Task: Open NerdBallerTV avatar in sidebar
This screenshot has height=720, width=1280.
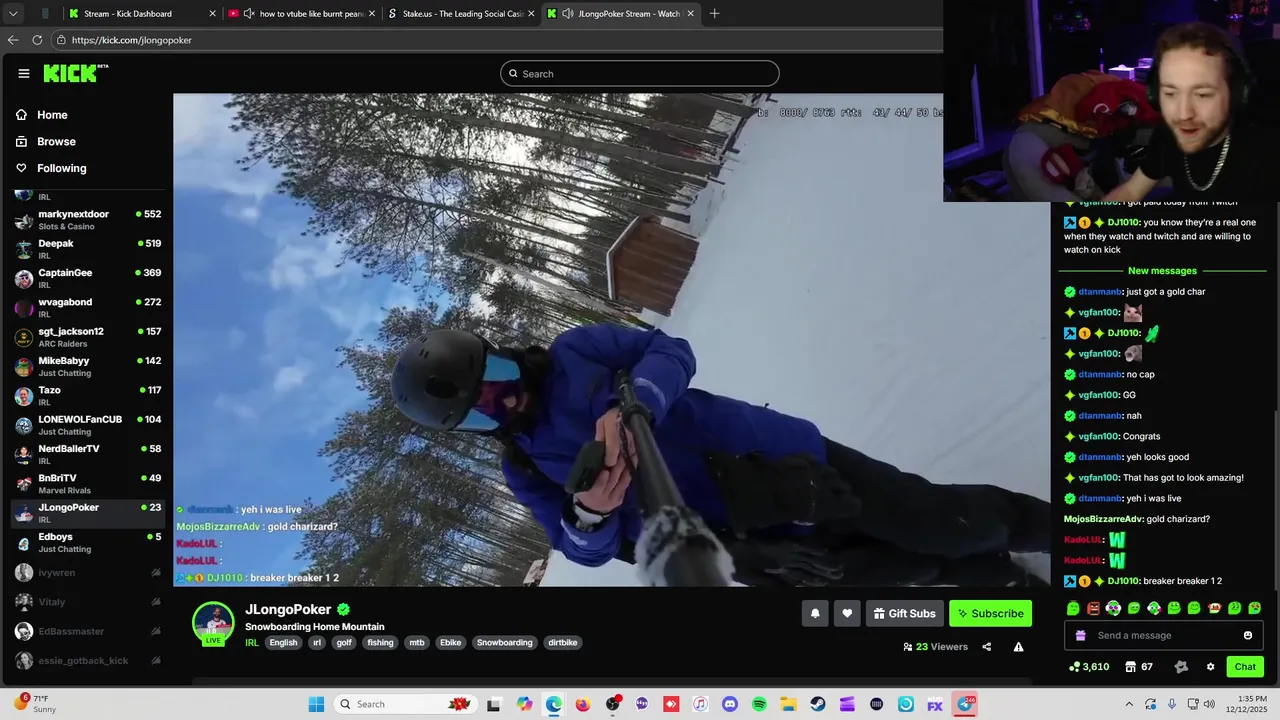Action: [24, 454]
